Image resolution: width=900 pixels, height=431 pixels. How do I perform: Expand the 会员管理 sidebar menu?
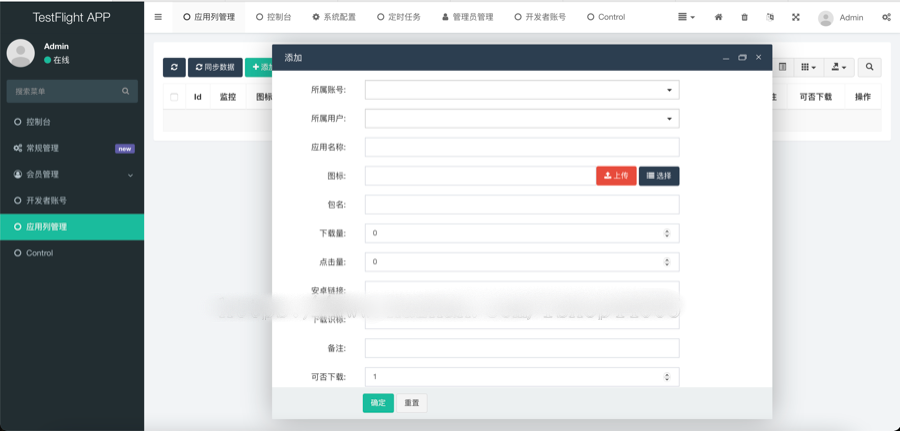(x=72, y=175)
